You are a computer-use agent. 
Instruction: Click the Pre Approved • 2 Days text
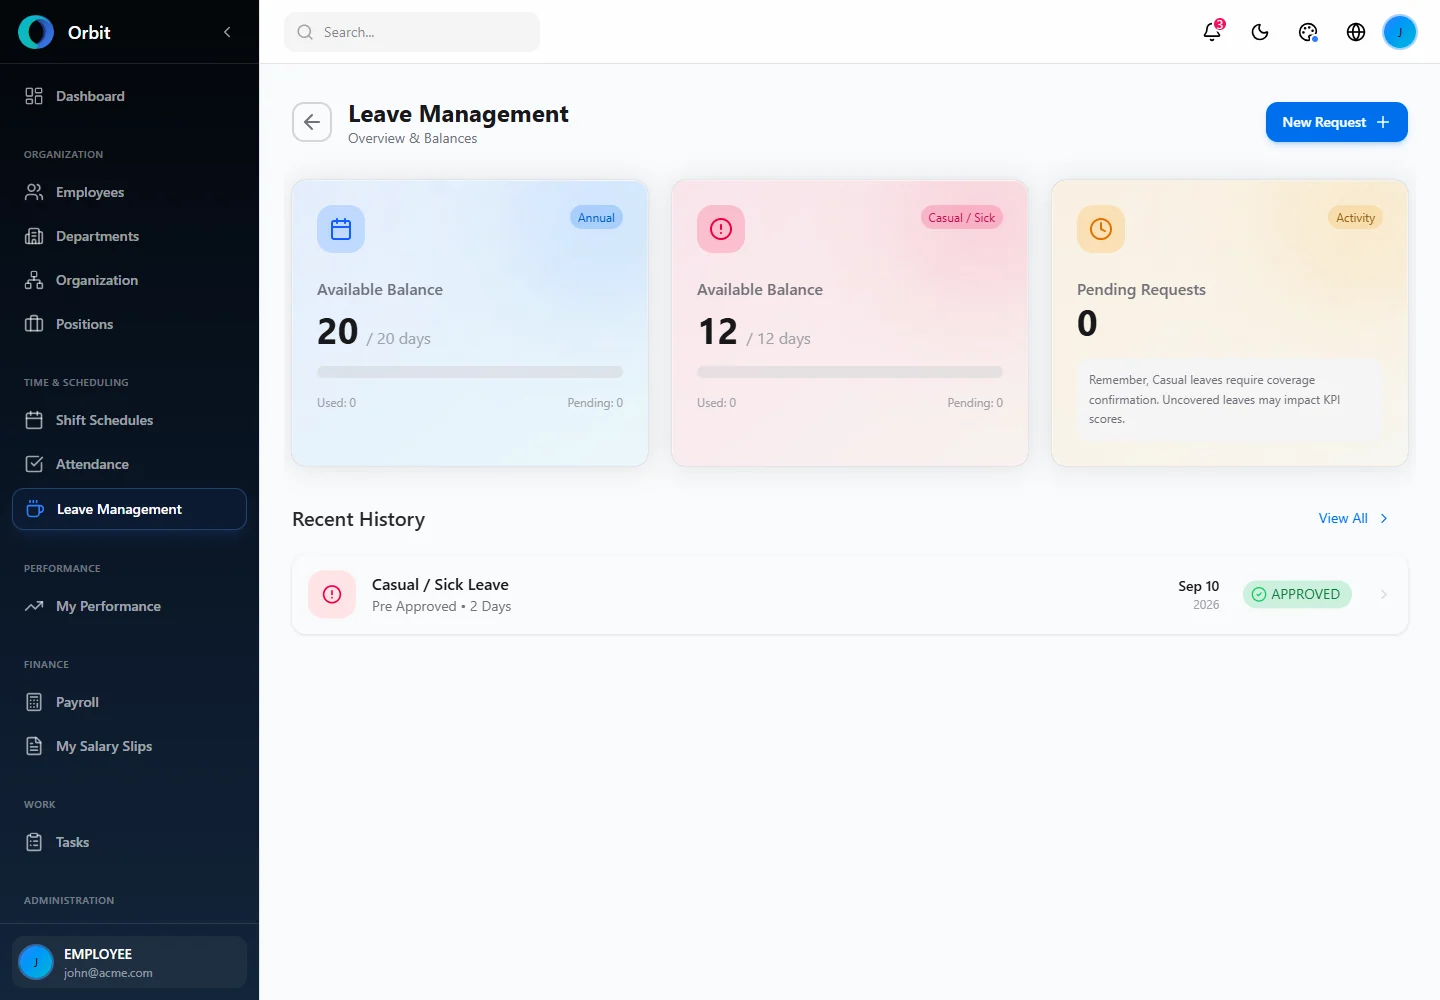441,606
